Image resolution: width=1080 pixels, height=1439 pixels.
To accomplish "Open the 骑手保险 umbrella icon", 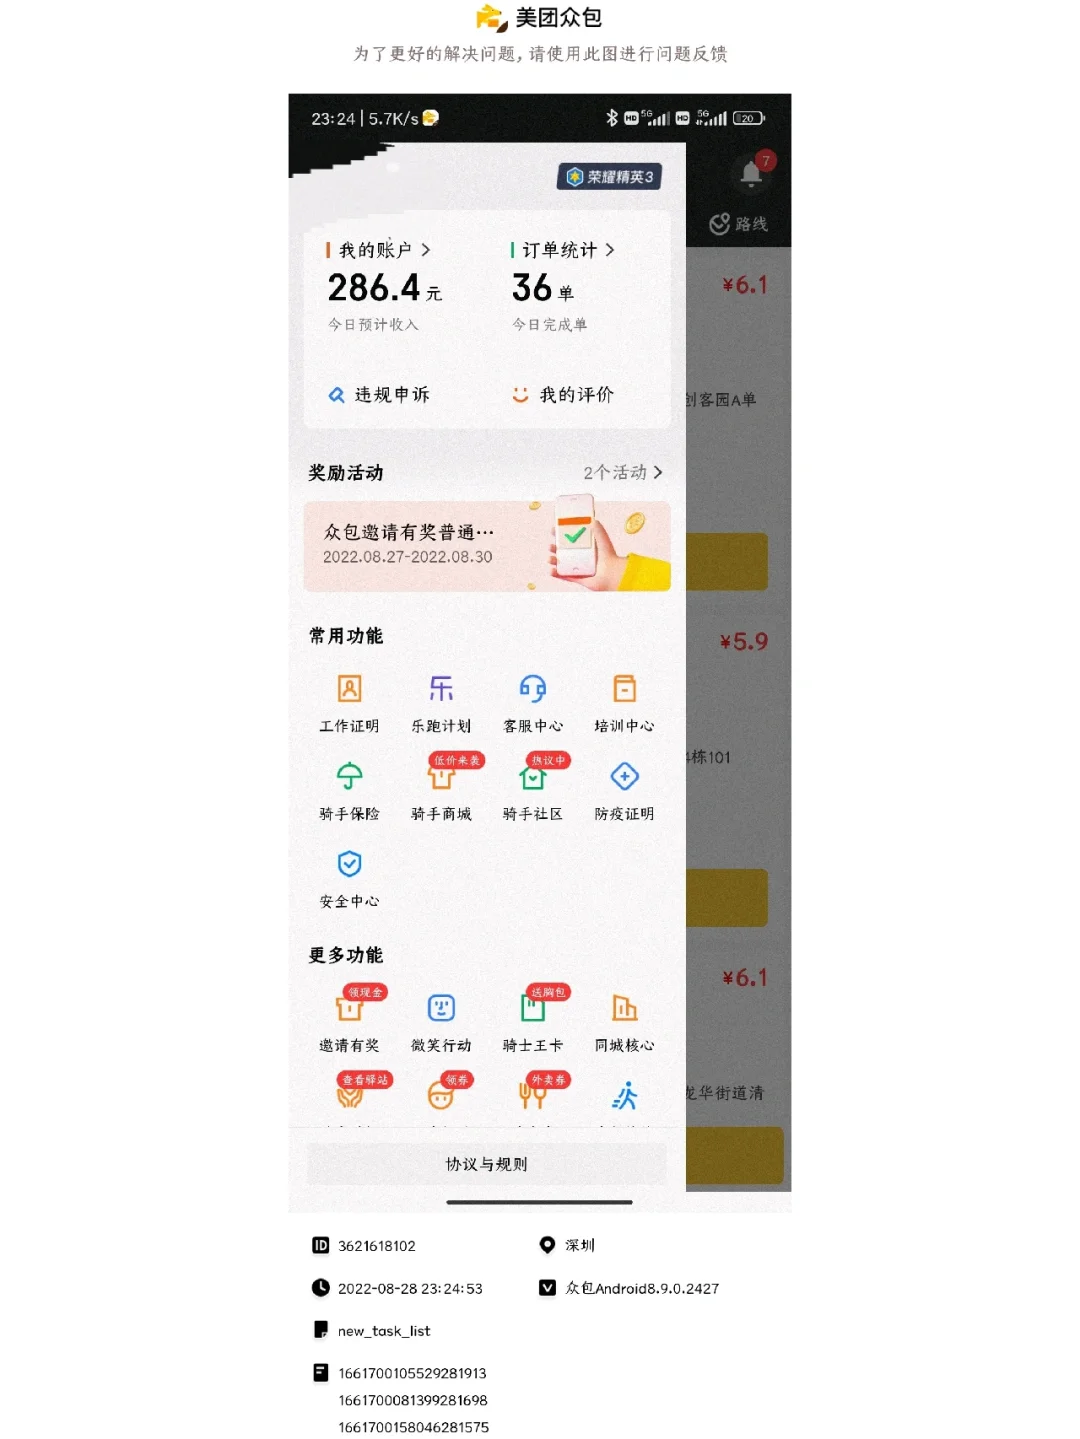I will [349, 776].
